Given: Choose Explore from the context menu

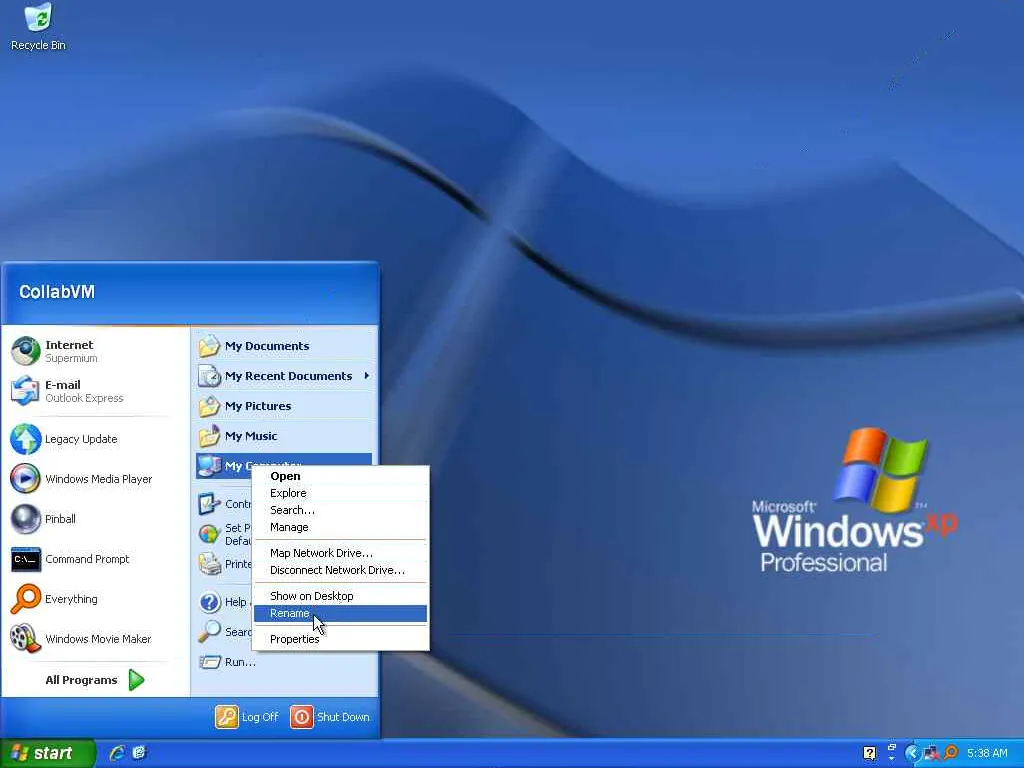Looking at the screenshot, I should pos(340,493).
